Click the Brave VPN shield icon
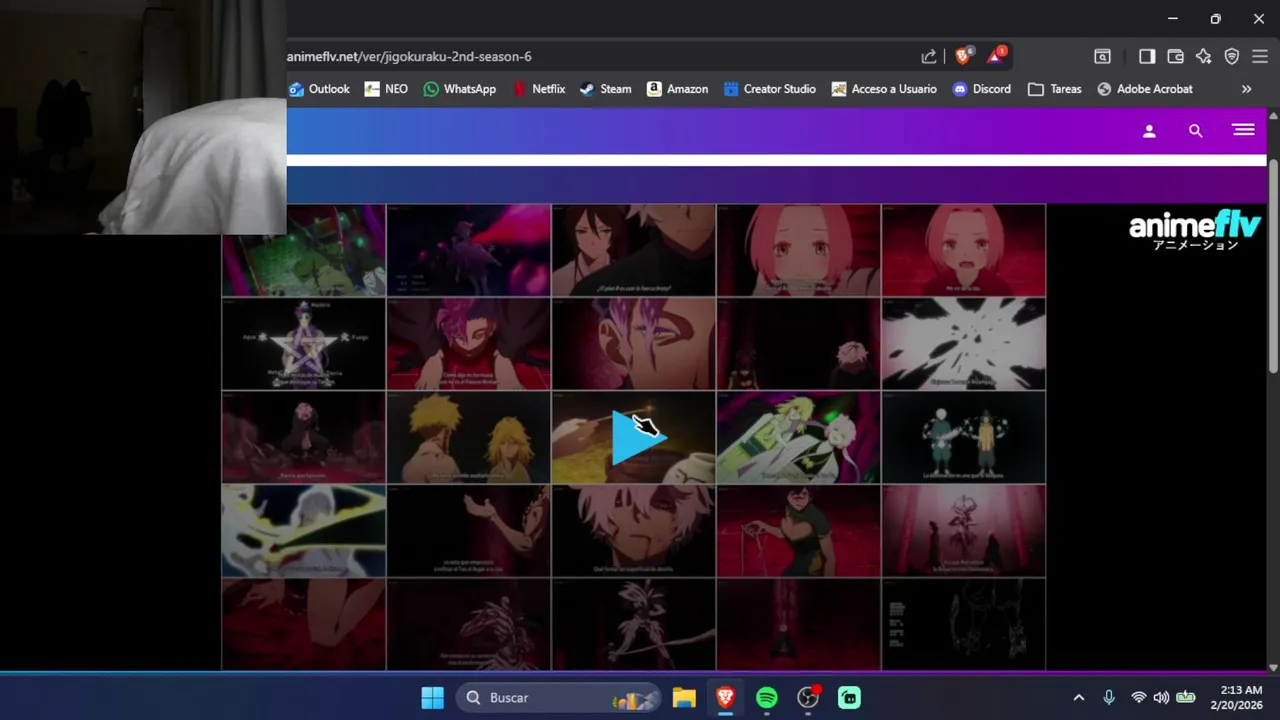The height and width of the screenshot is (720, 1280). pos(1232,57)
